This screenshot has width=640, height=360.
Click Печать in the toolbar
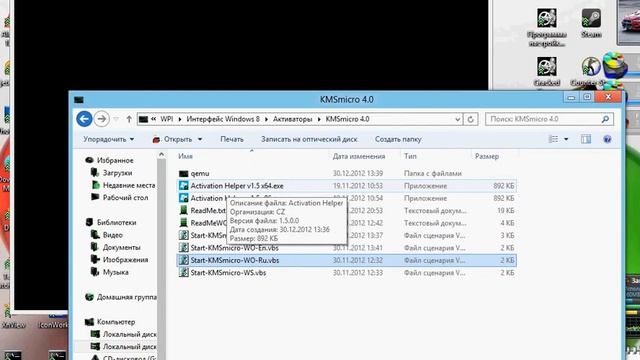coord(232,139)
